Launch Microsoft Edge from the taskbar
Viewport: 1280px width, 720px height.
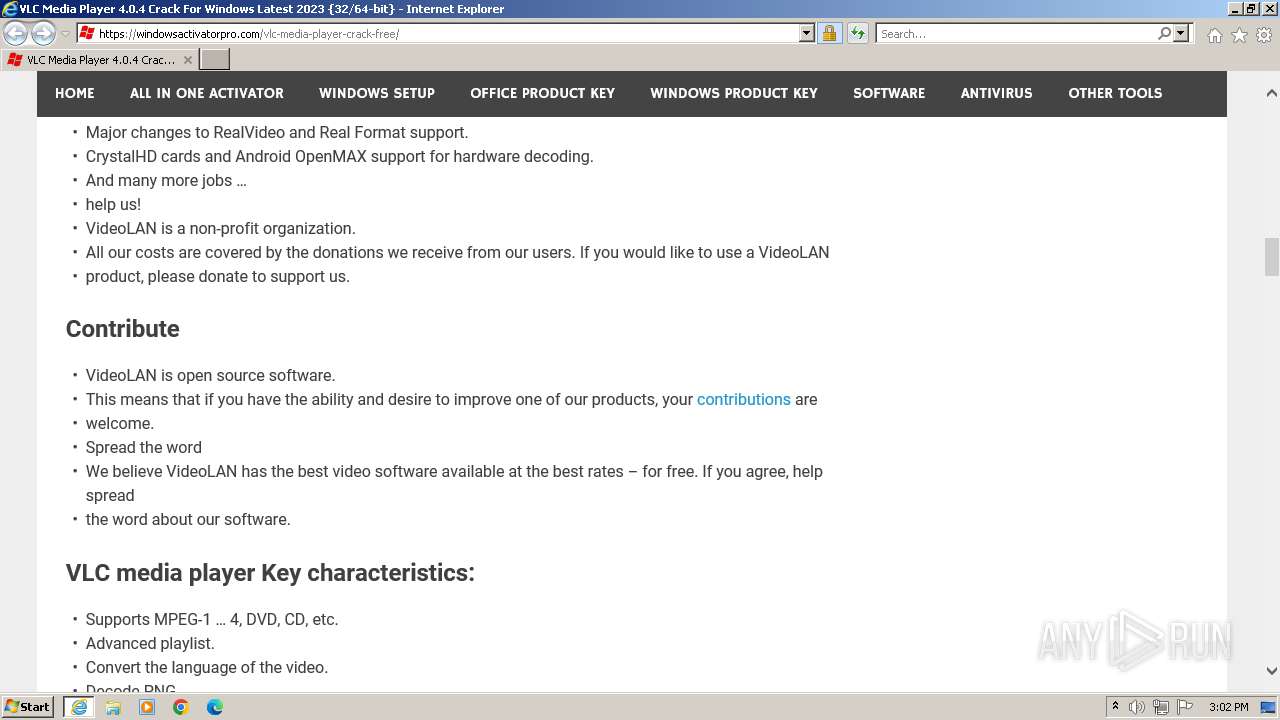click(215, 707)
